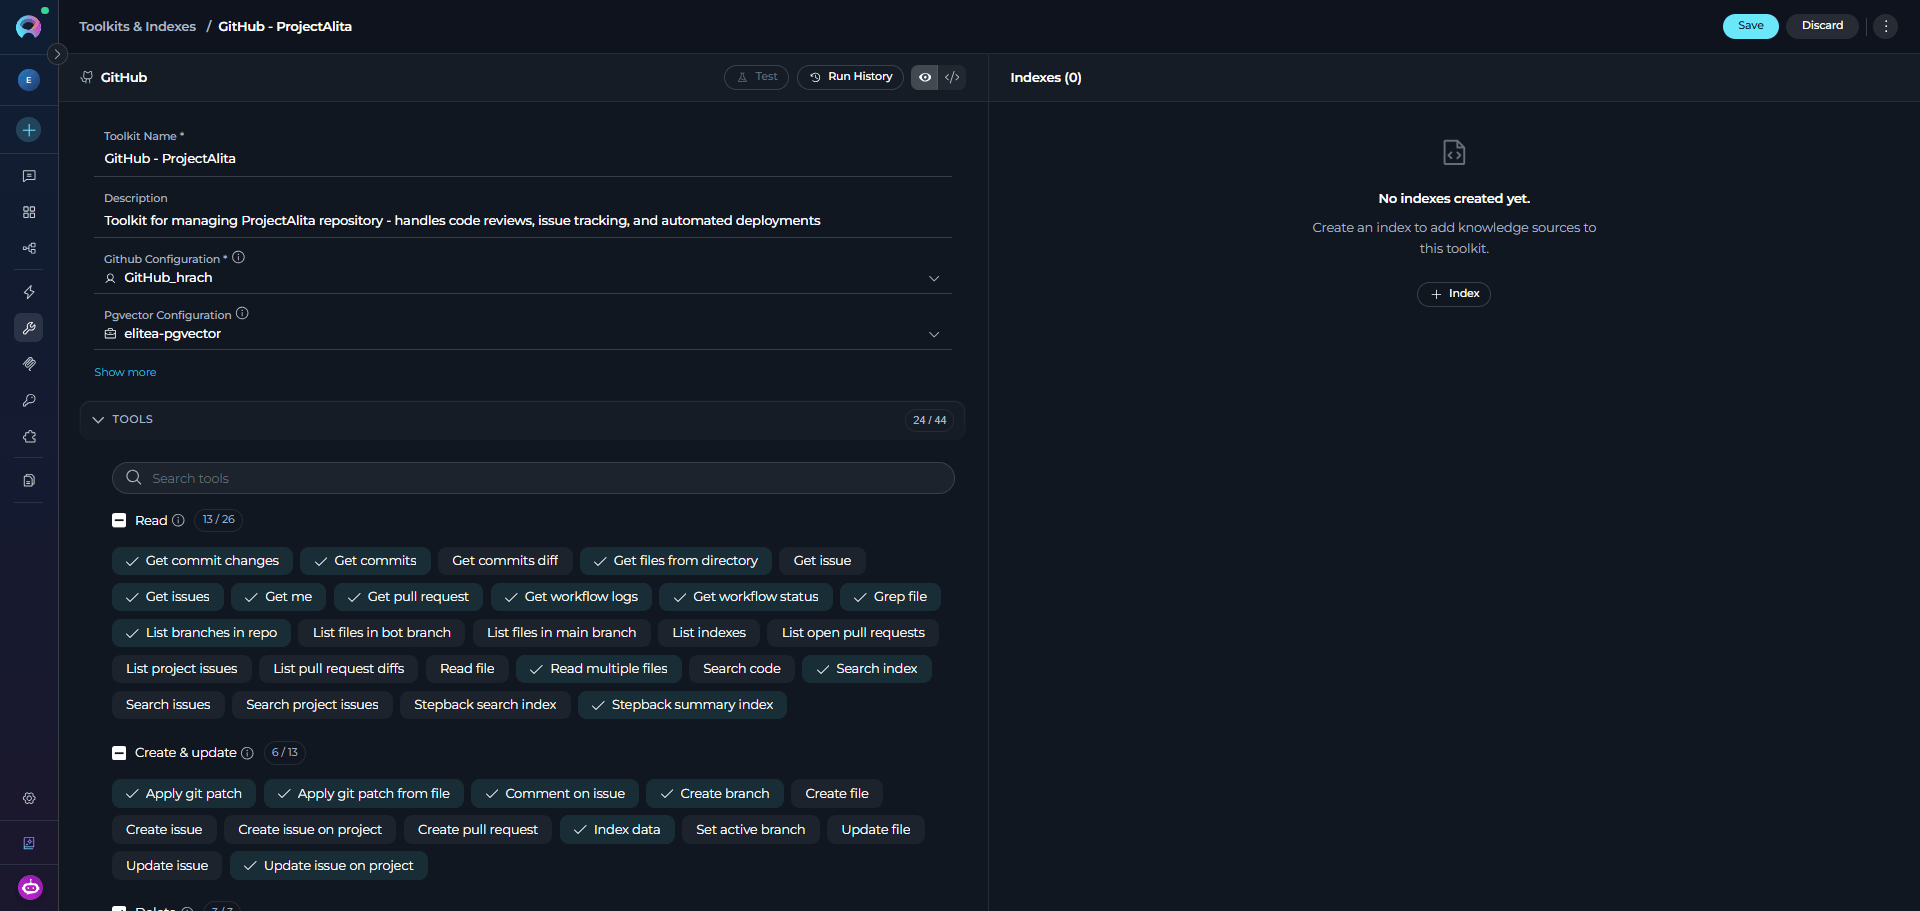Switch to code view icon
1920x911 pixels.
952,77
